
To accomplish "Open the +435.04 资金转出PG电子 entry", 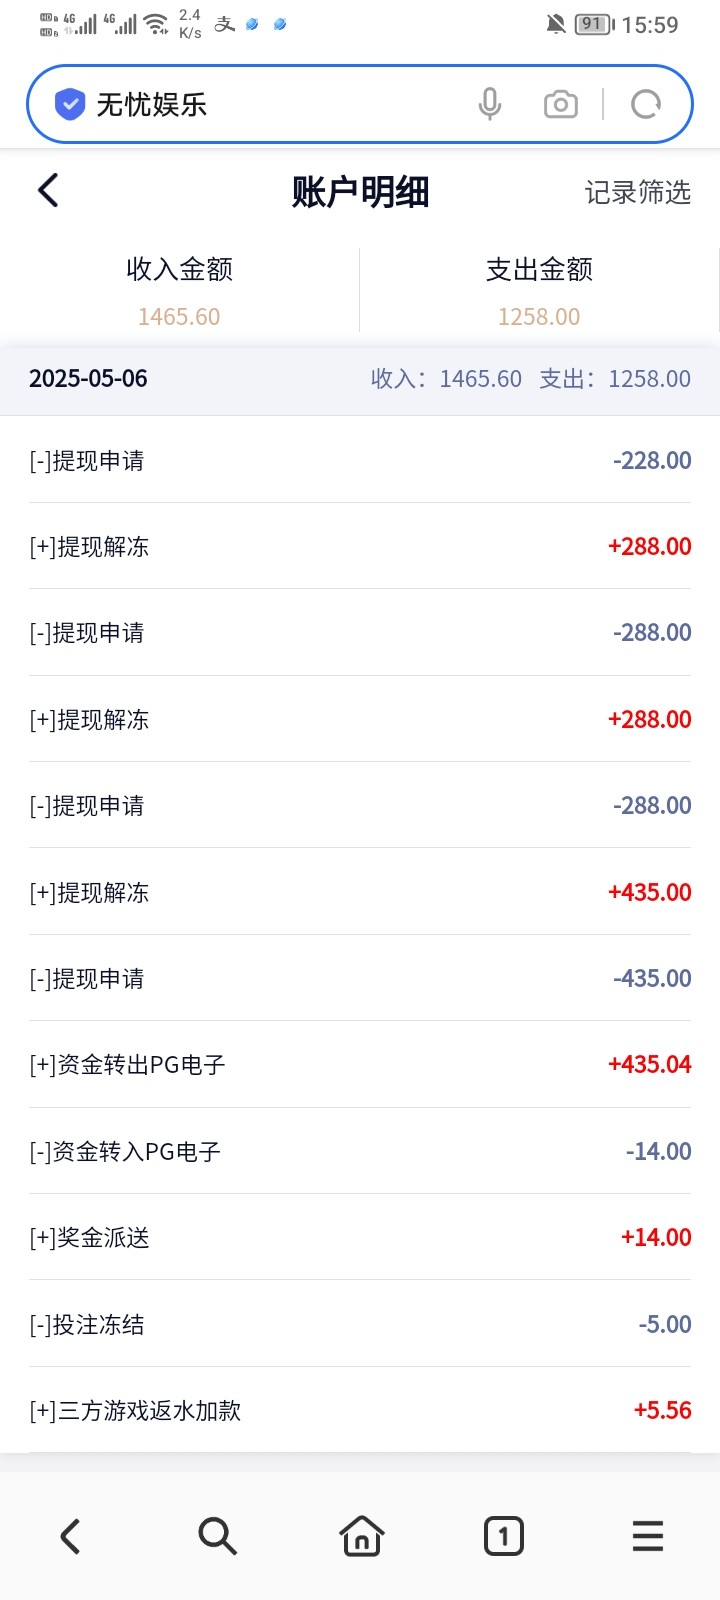I will pos(360,1064).
